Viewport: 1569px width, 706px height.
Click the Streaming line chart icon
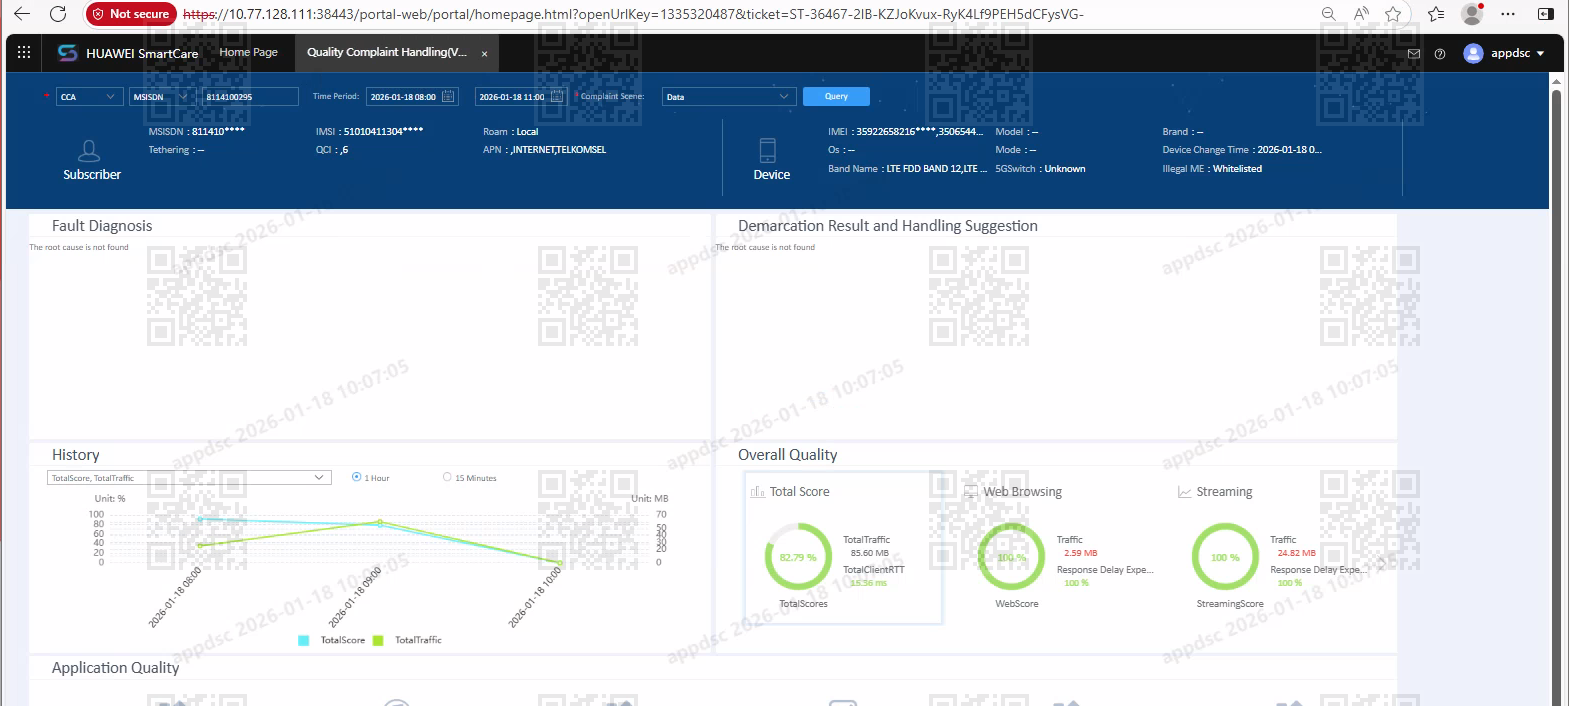tap(1184, 492)
